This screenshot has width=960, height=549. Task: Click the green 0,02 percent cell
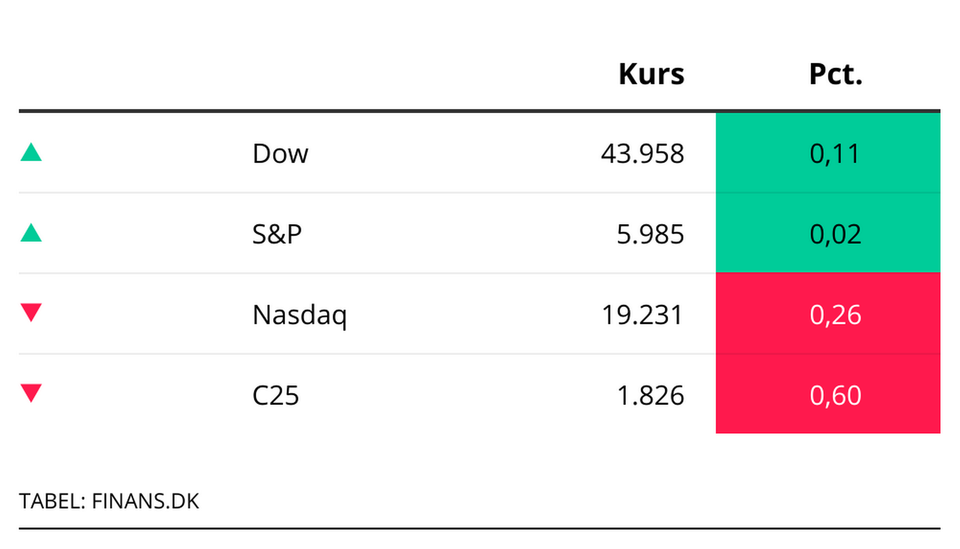[x=828, y=234]
